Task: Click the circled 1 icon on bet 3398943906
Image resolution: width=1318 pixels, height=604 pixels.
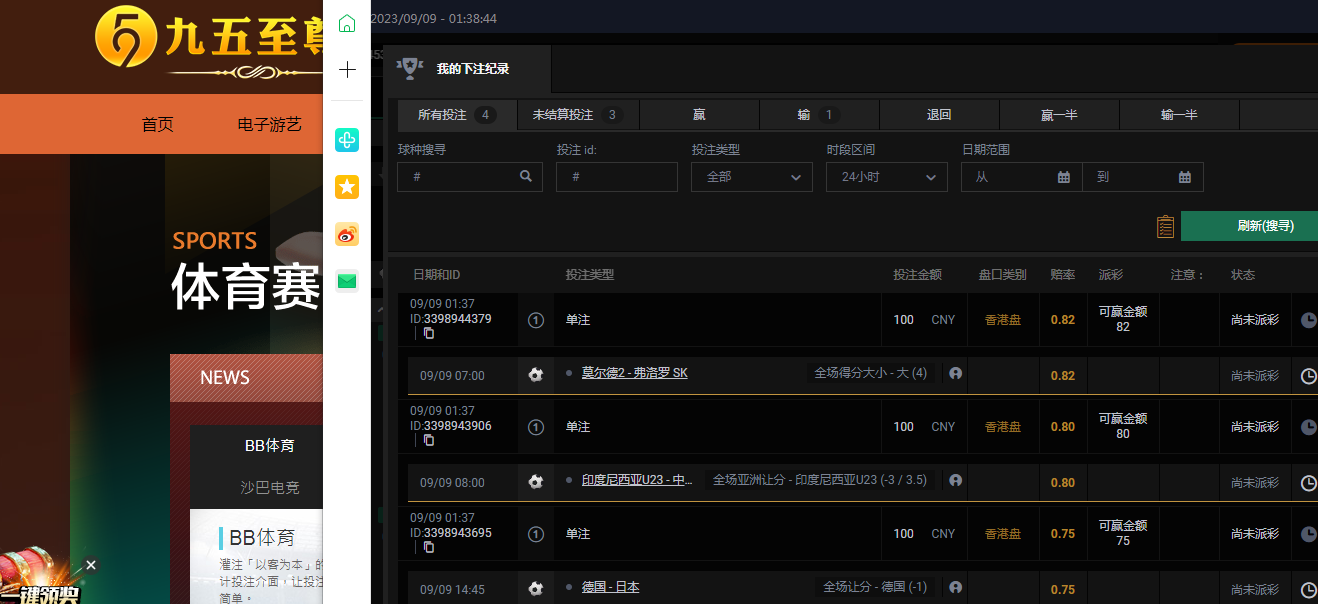Action: (536, 427)
